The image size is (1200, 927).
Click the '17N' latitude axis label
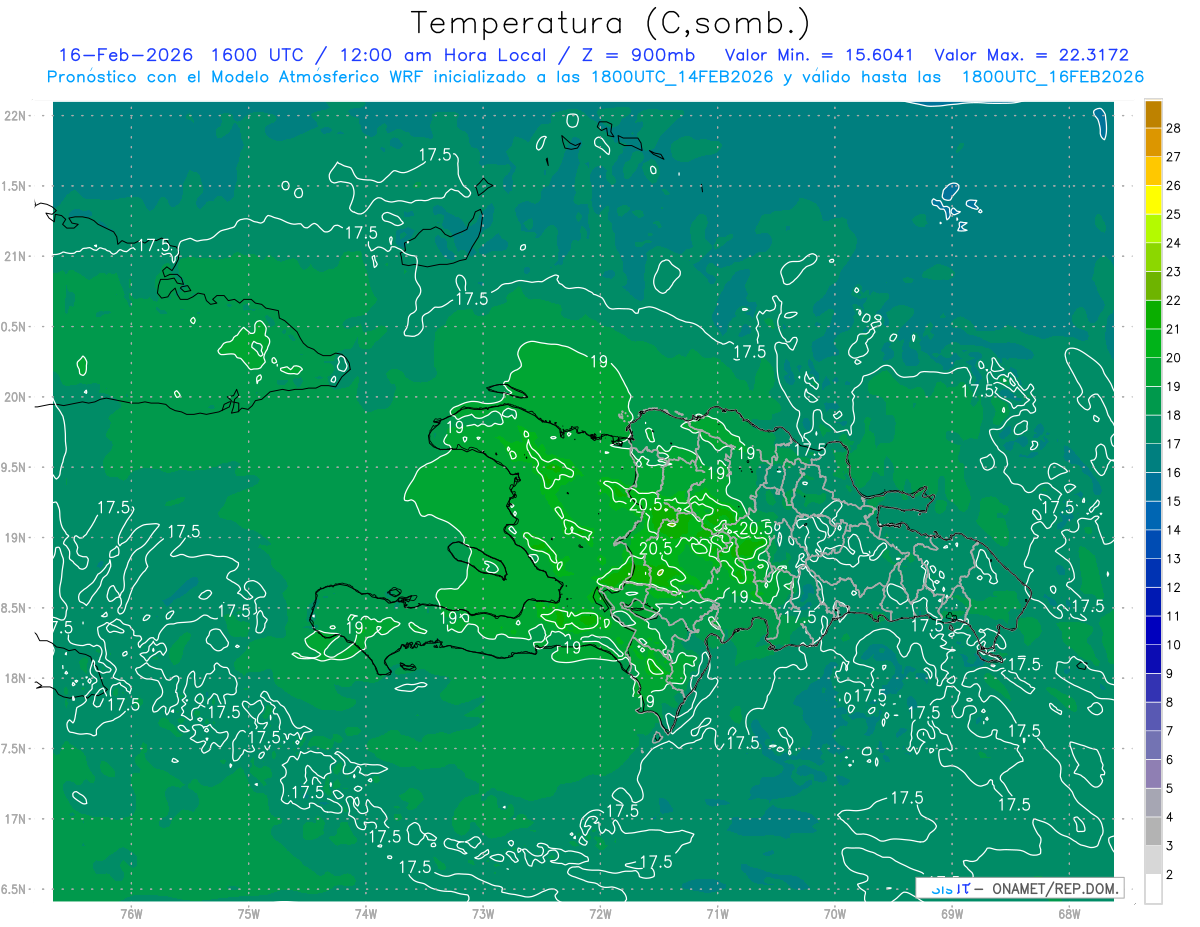coord(15,819)
